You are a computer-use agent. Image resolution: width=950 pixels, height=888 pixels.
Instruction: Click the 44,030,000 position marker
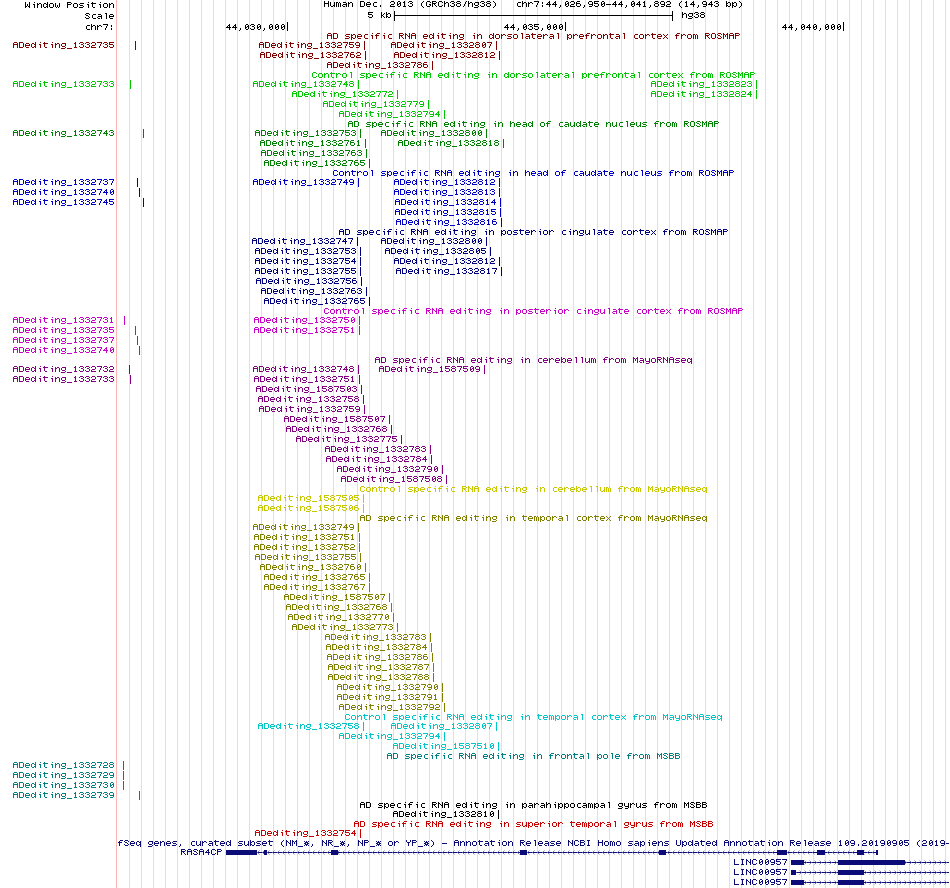pos(257,27)
